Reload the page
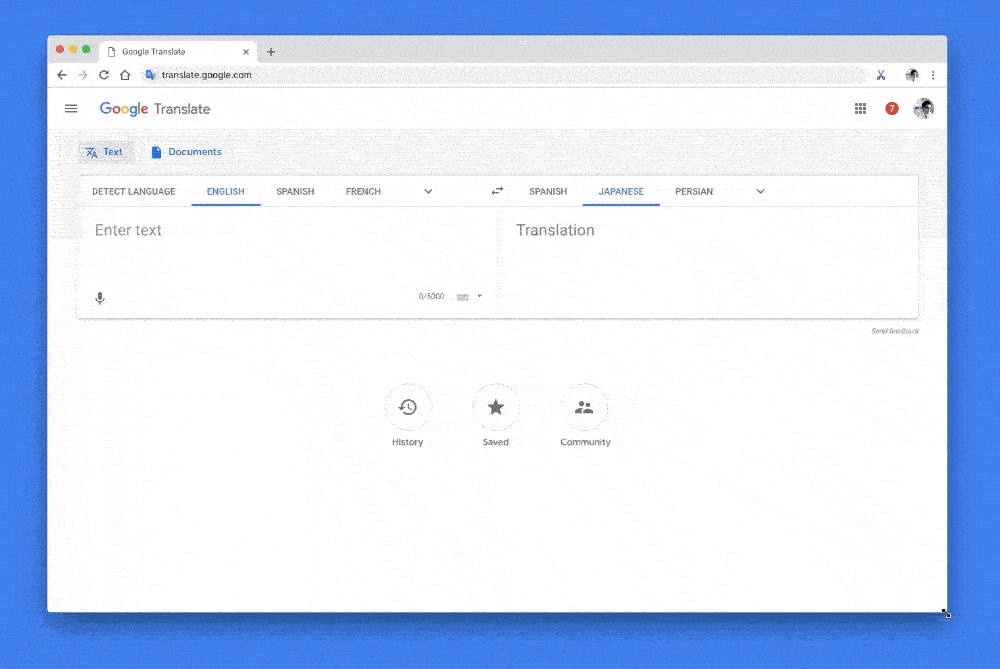1000x669 pixels. (x=104, y=75)
